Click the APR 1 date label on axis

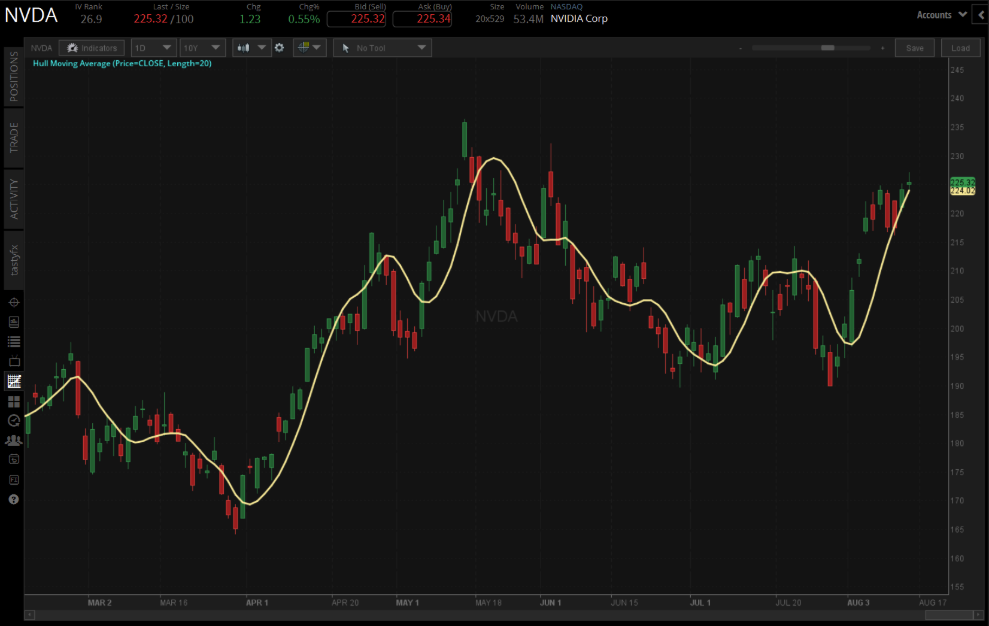click(x=257, y=603)
